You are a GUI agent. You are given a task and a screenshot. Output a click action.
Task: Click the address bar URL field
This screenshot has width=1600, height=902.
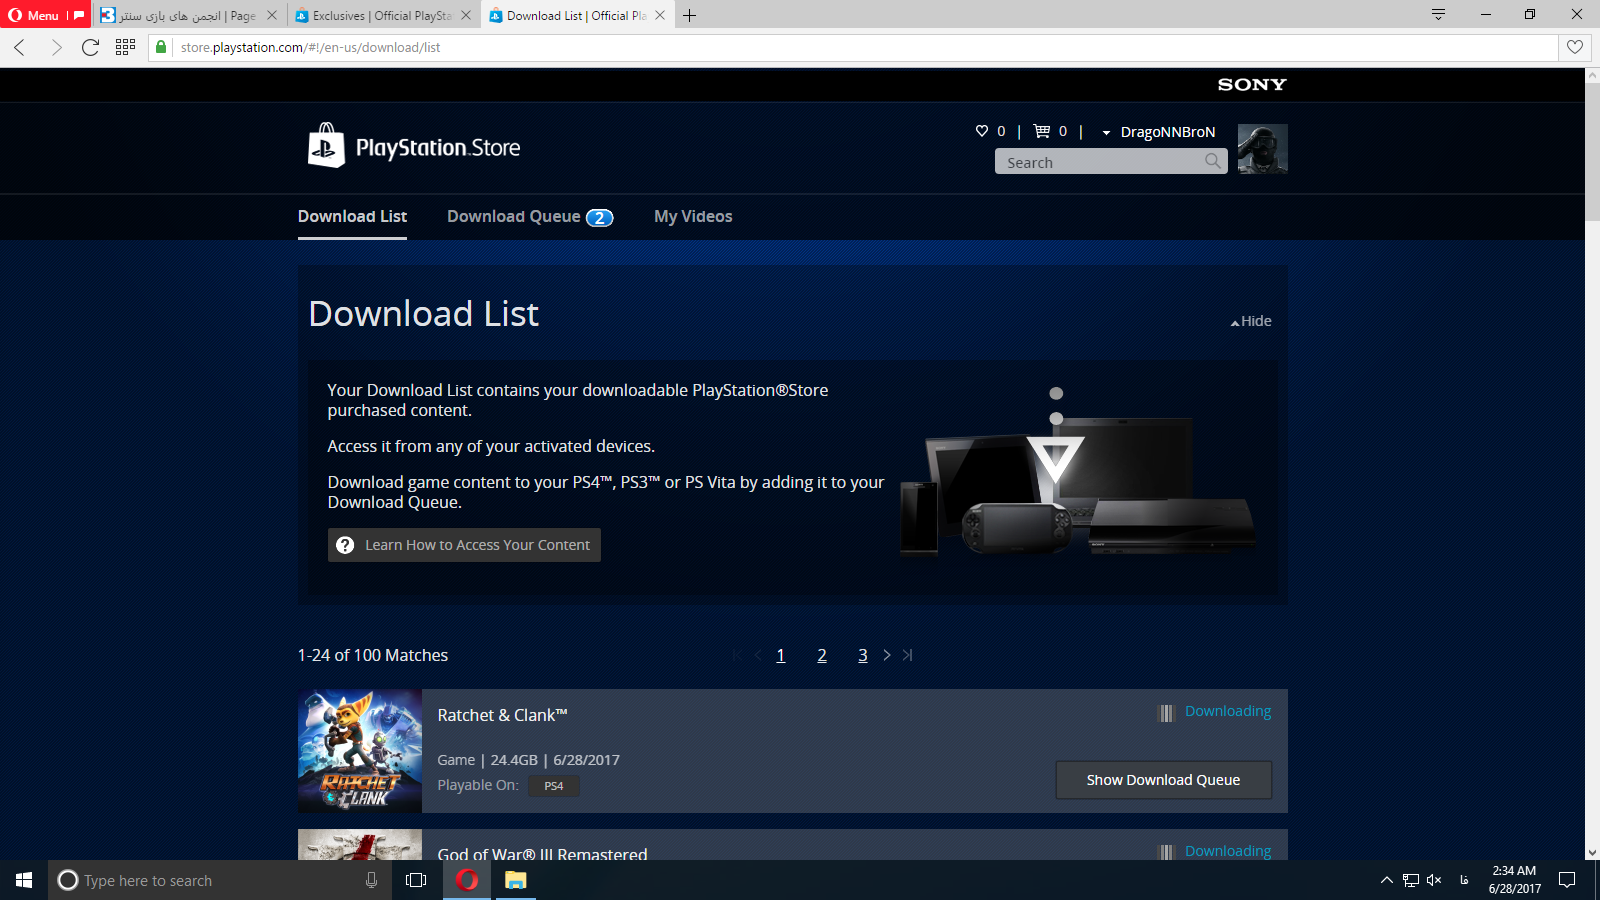coord(866,47)
